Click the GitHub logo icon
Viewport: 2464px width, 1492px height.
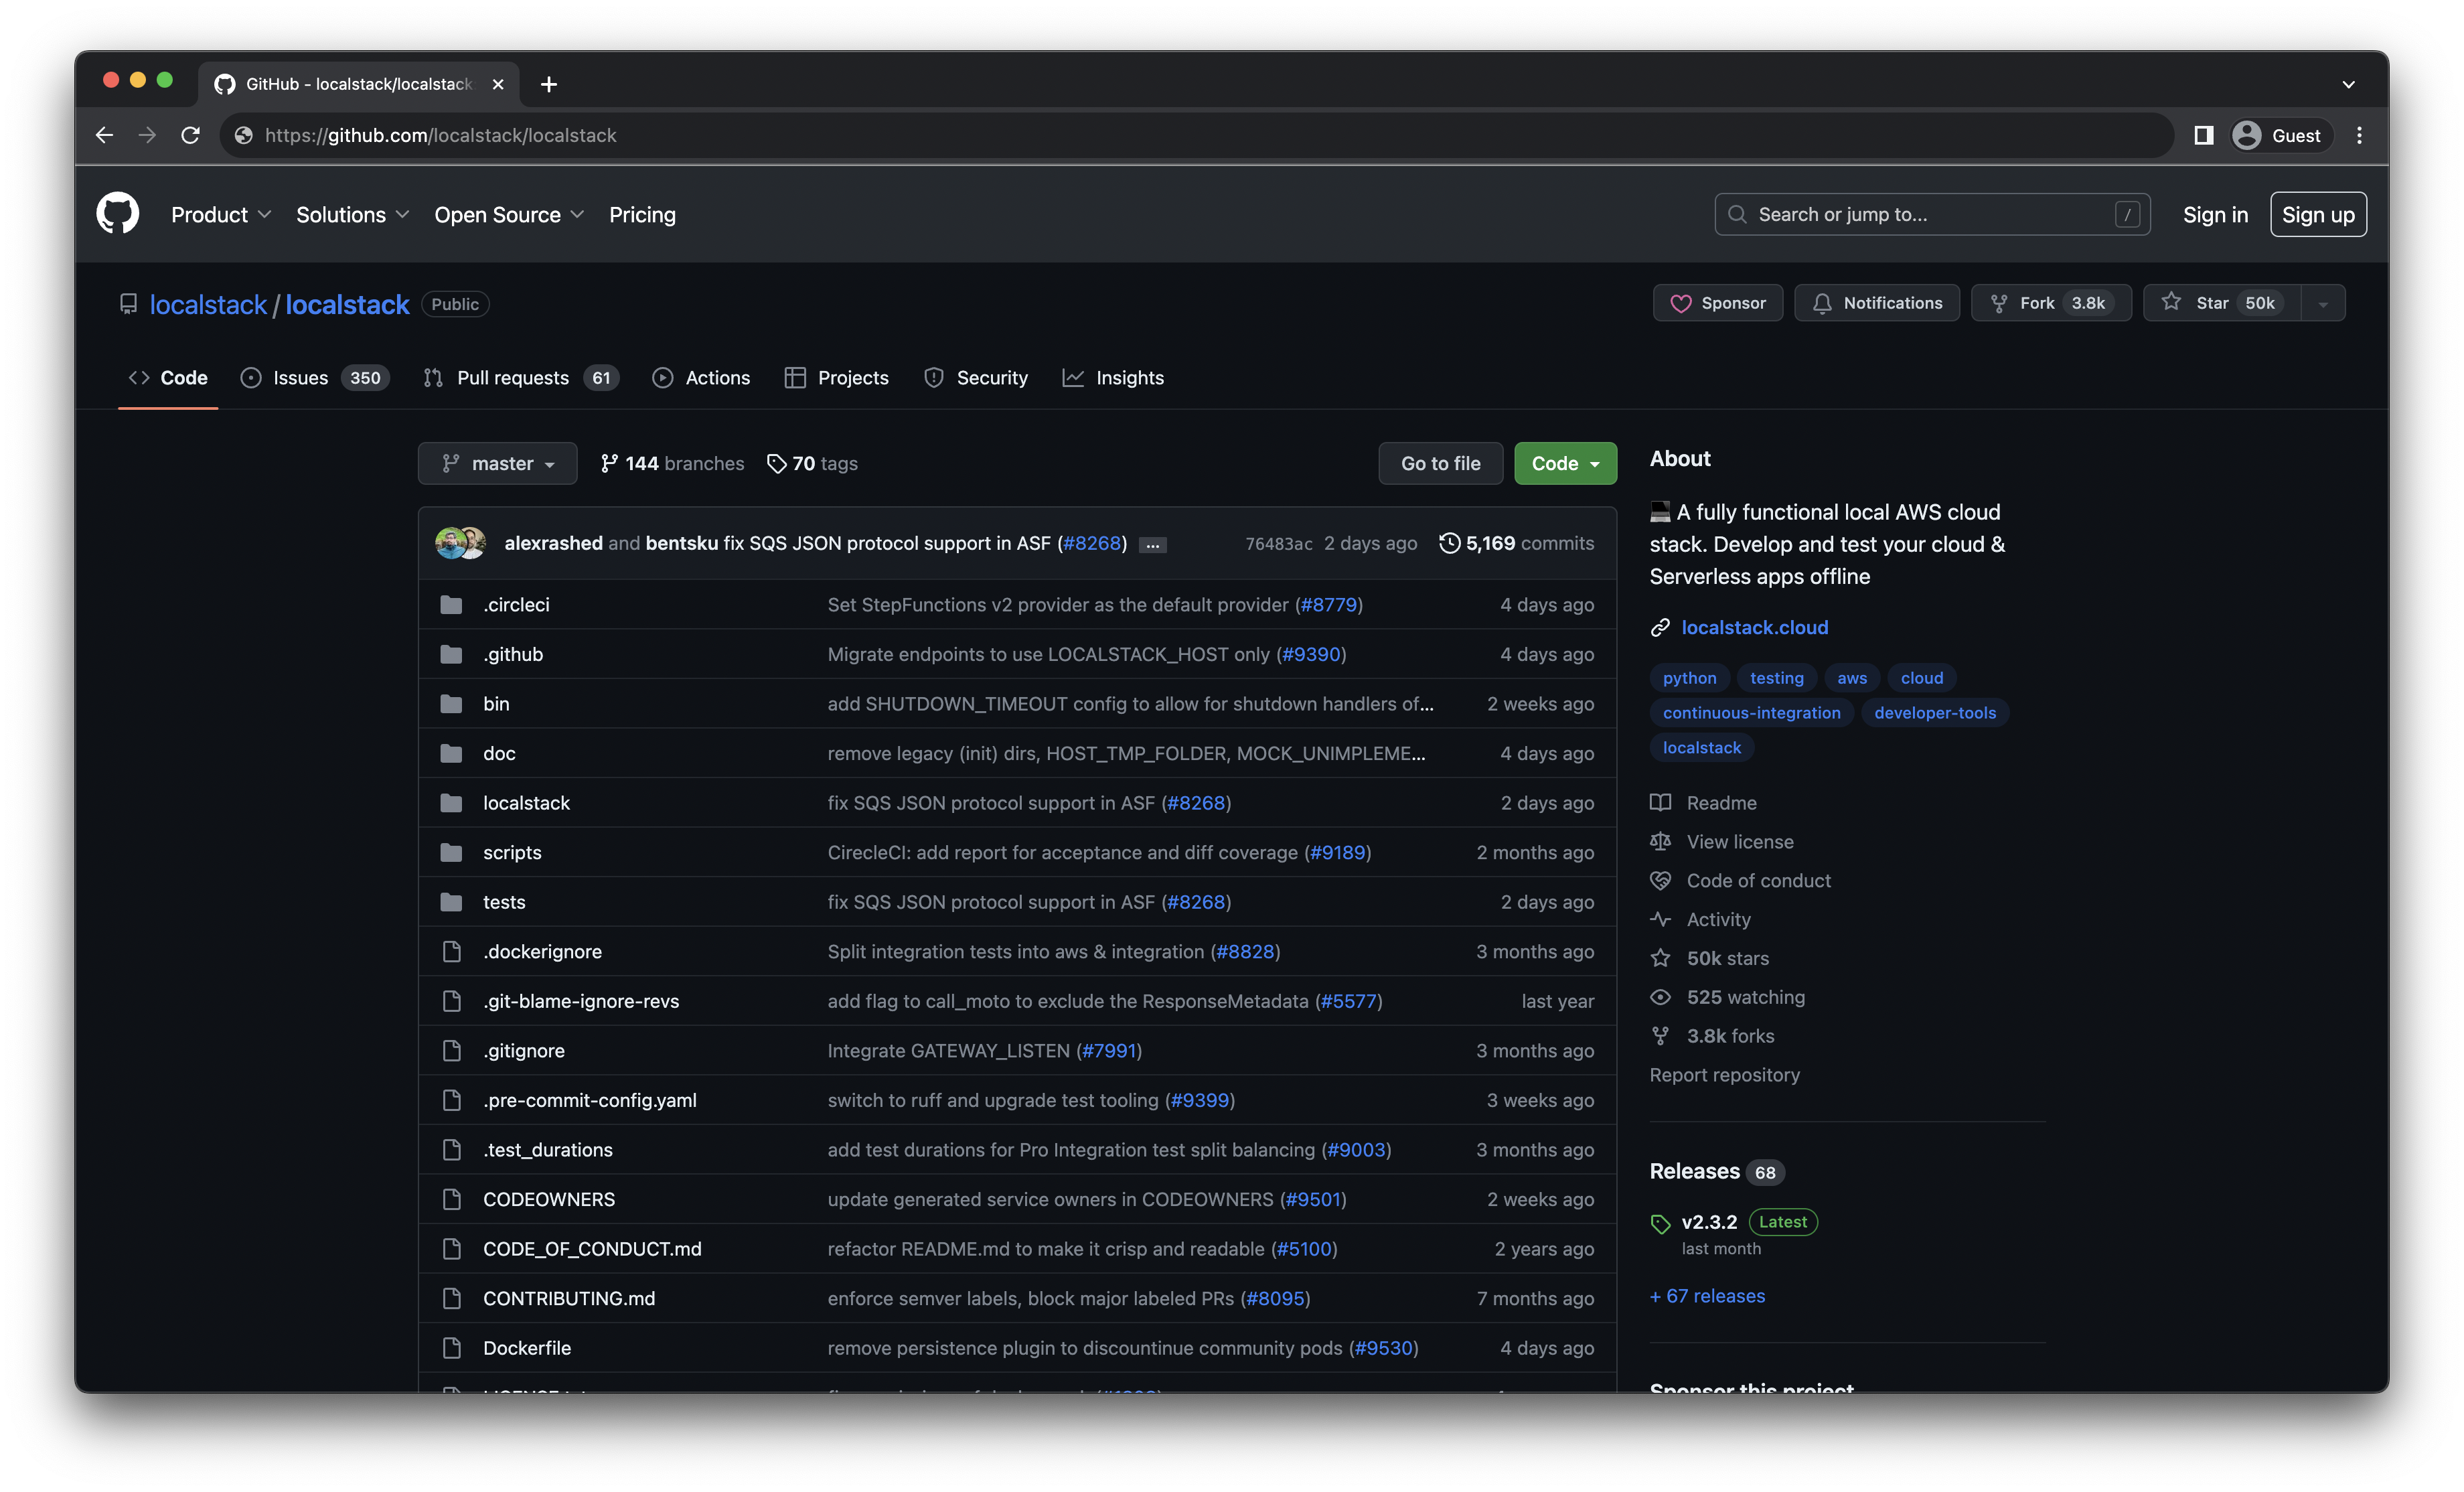tap(117, 213)
